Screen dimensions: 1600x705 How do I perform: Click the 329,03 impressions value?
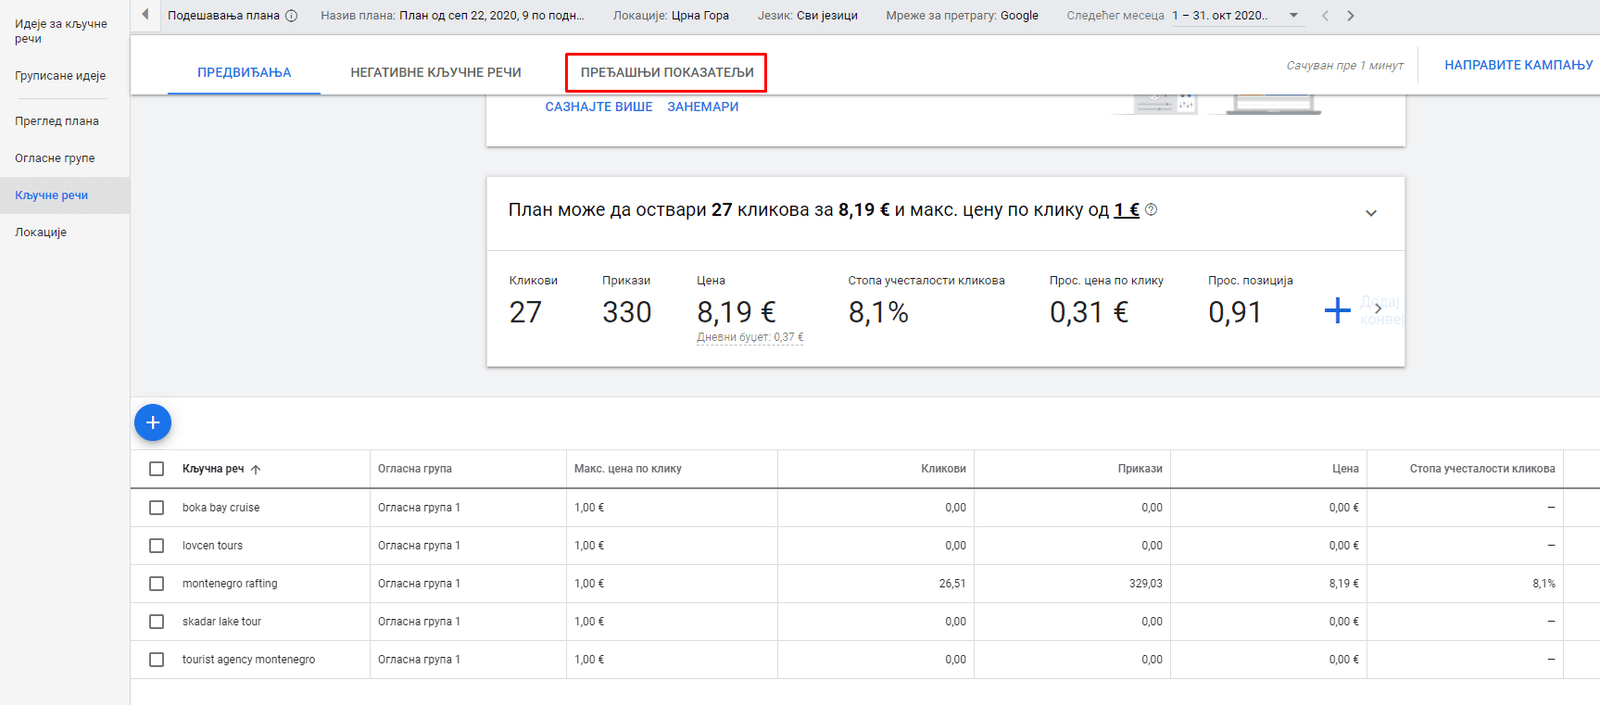coord(1146,584)
